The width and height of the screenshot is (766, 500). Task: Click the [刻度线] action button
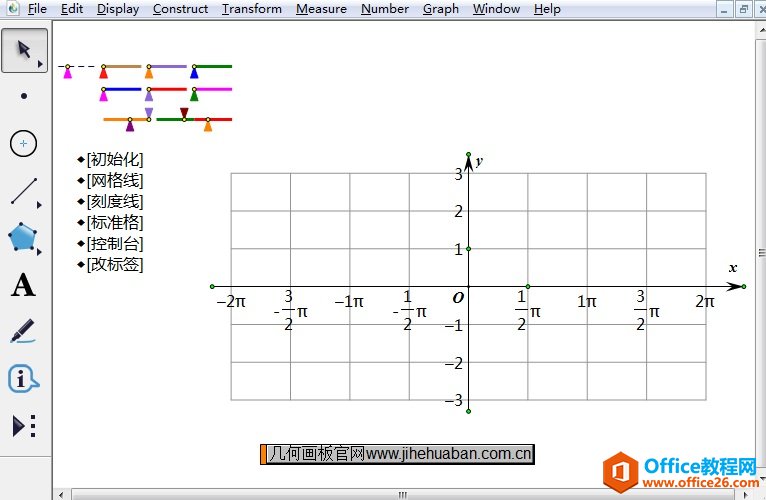pos(110,201)
